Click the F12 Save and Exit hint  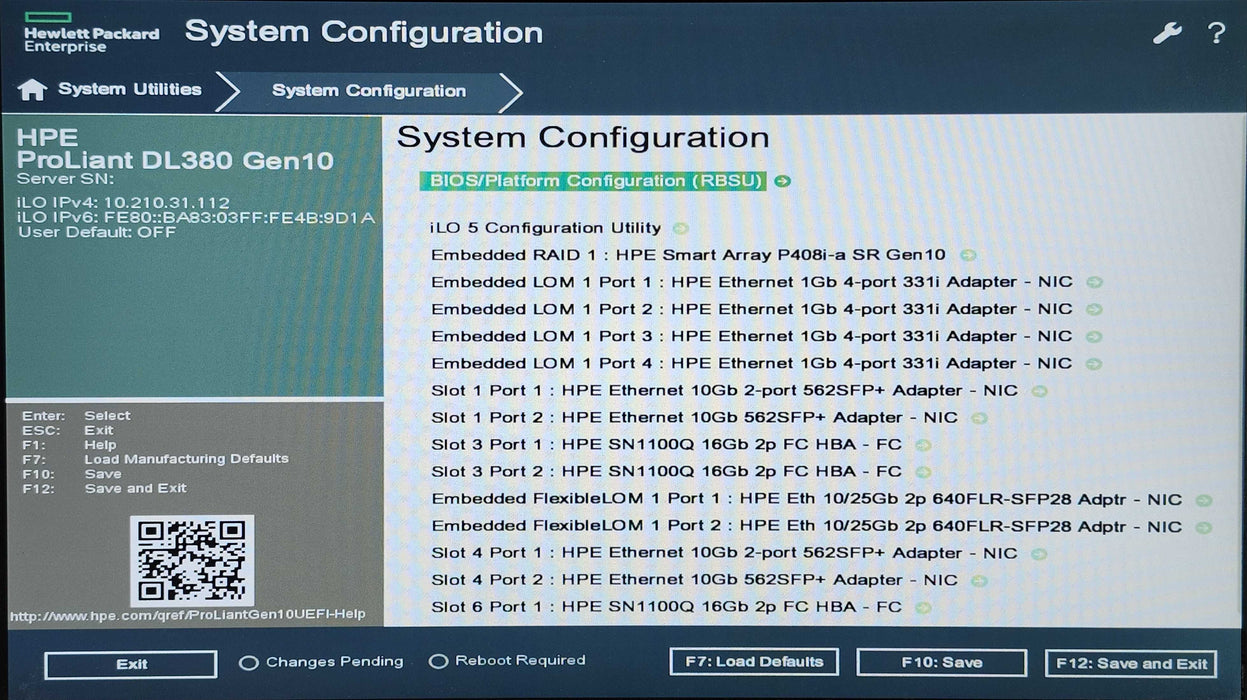[x=104, y=489]
